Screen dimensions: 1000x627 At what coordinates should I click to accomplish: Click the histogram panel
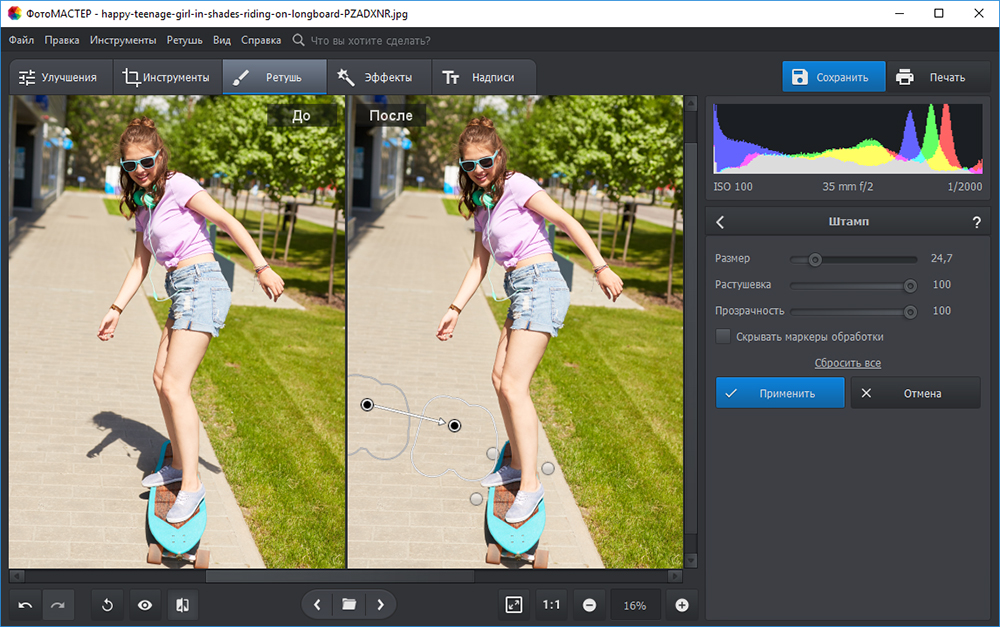pyautogui.click(x=848, y=138)
